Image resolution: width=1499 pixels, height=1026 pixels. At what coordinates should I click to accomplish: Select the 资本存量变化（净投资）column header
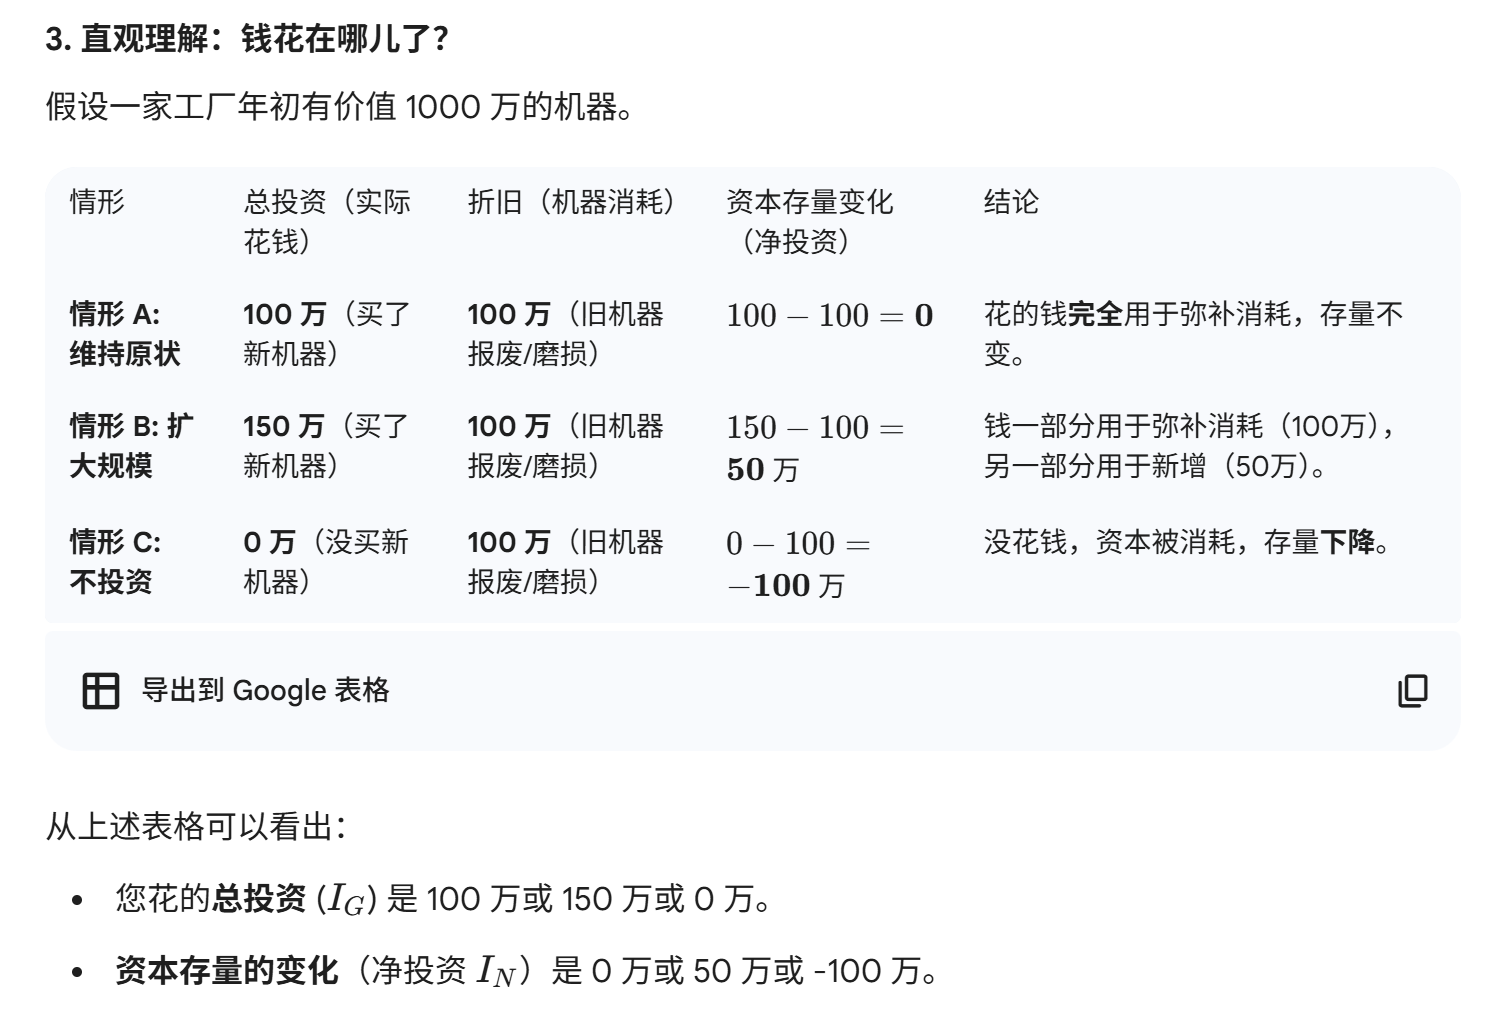pos(809,221)
